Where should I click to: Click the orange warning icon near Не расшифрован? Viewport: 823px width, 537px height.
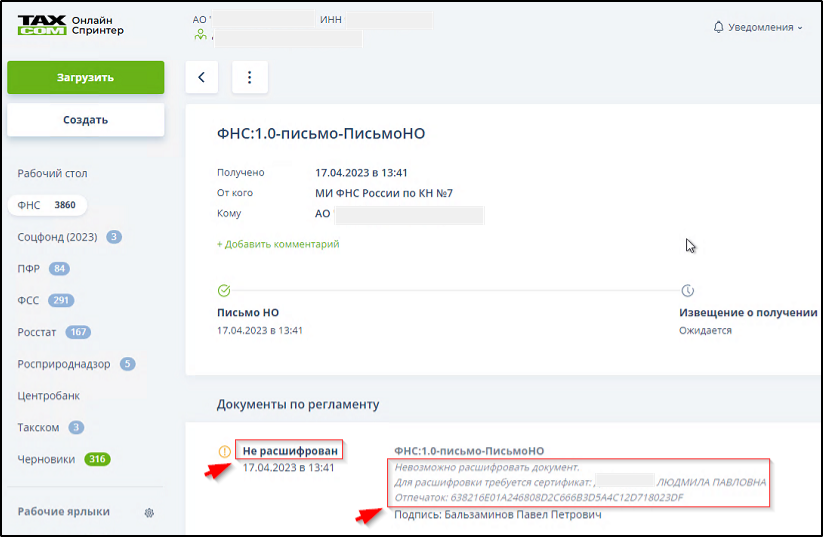tap(225, 451)
